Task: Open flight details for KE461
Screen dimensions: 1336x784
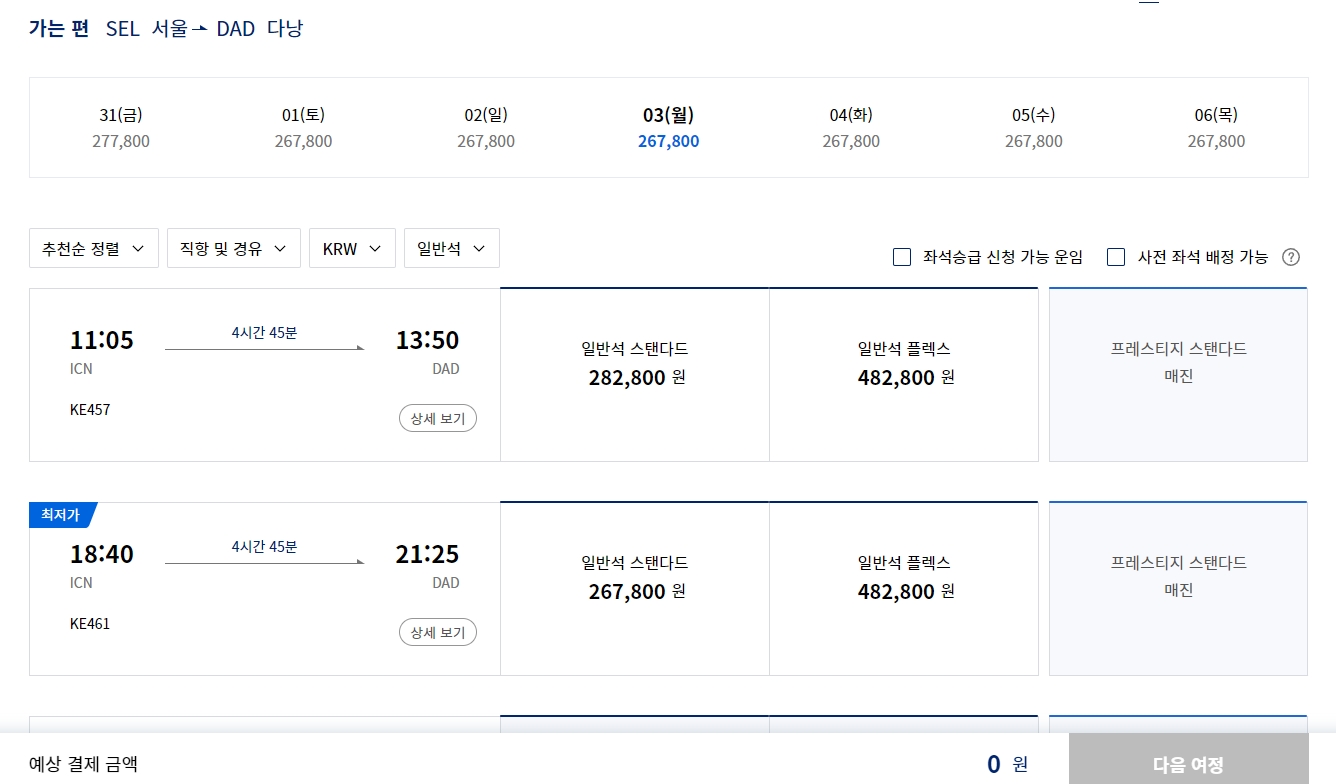Action: coord(437,632)
